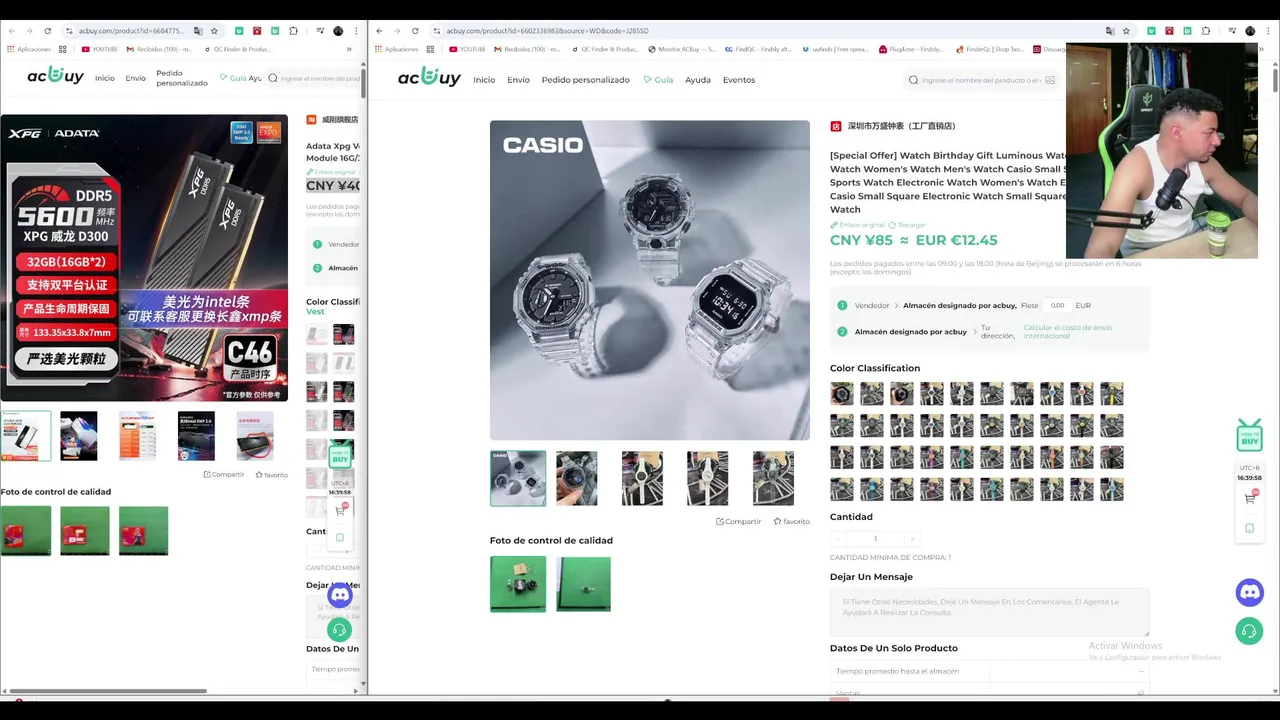Open the Aplicaciones bookmark in right window

pyautogui.click(x=395, y=49)
